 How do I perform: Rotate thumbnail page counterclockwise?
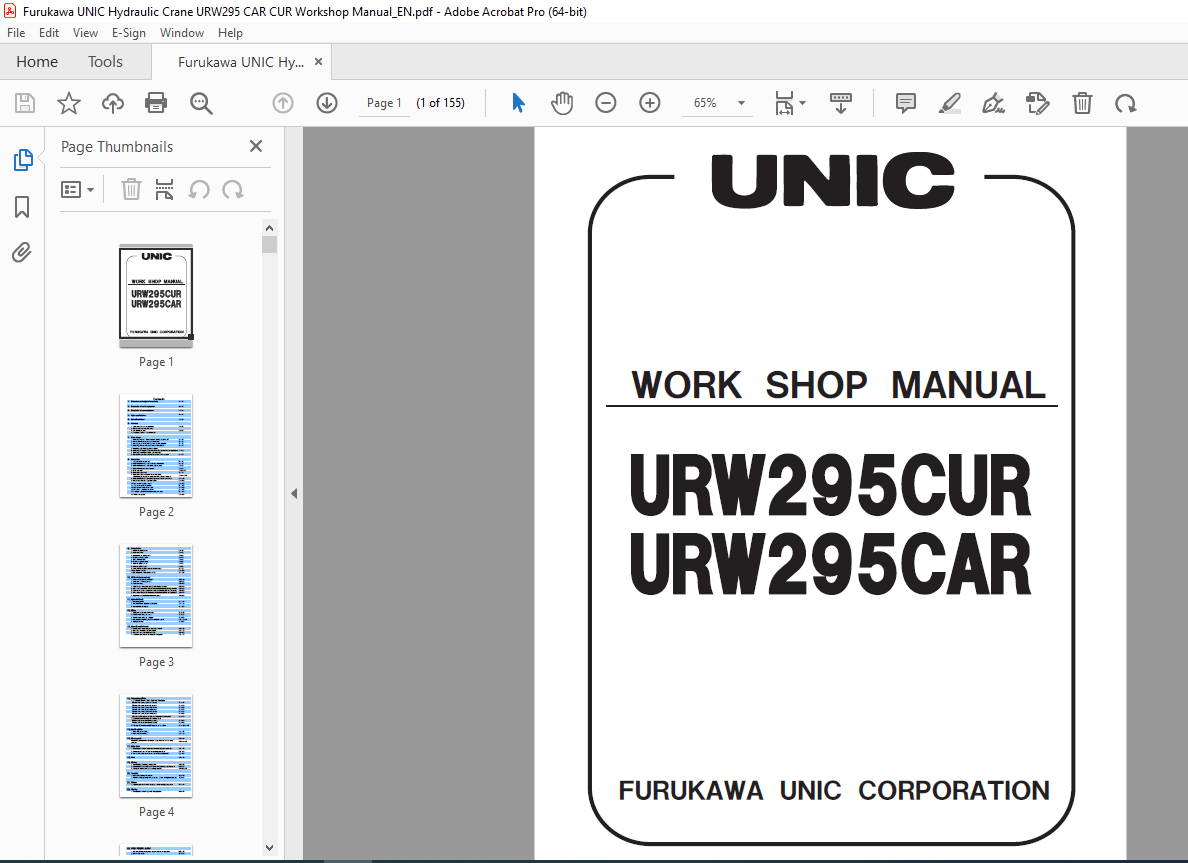[x=199, y=189]
